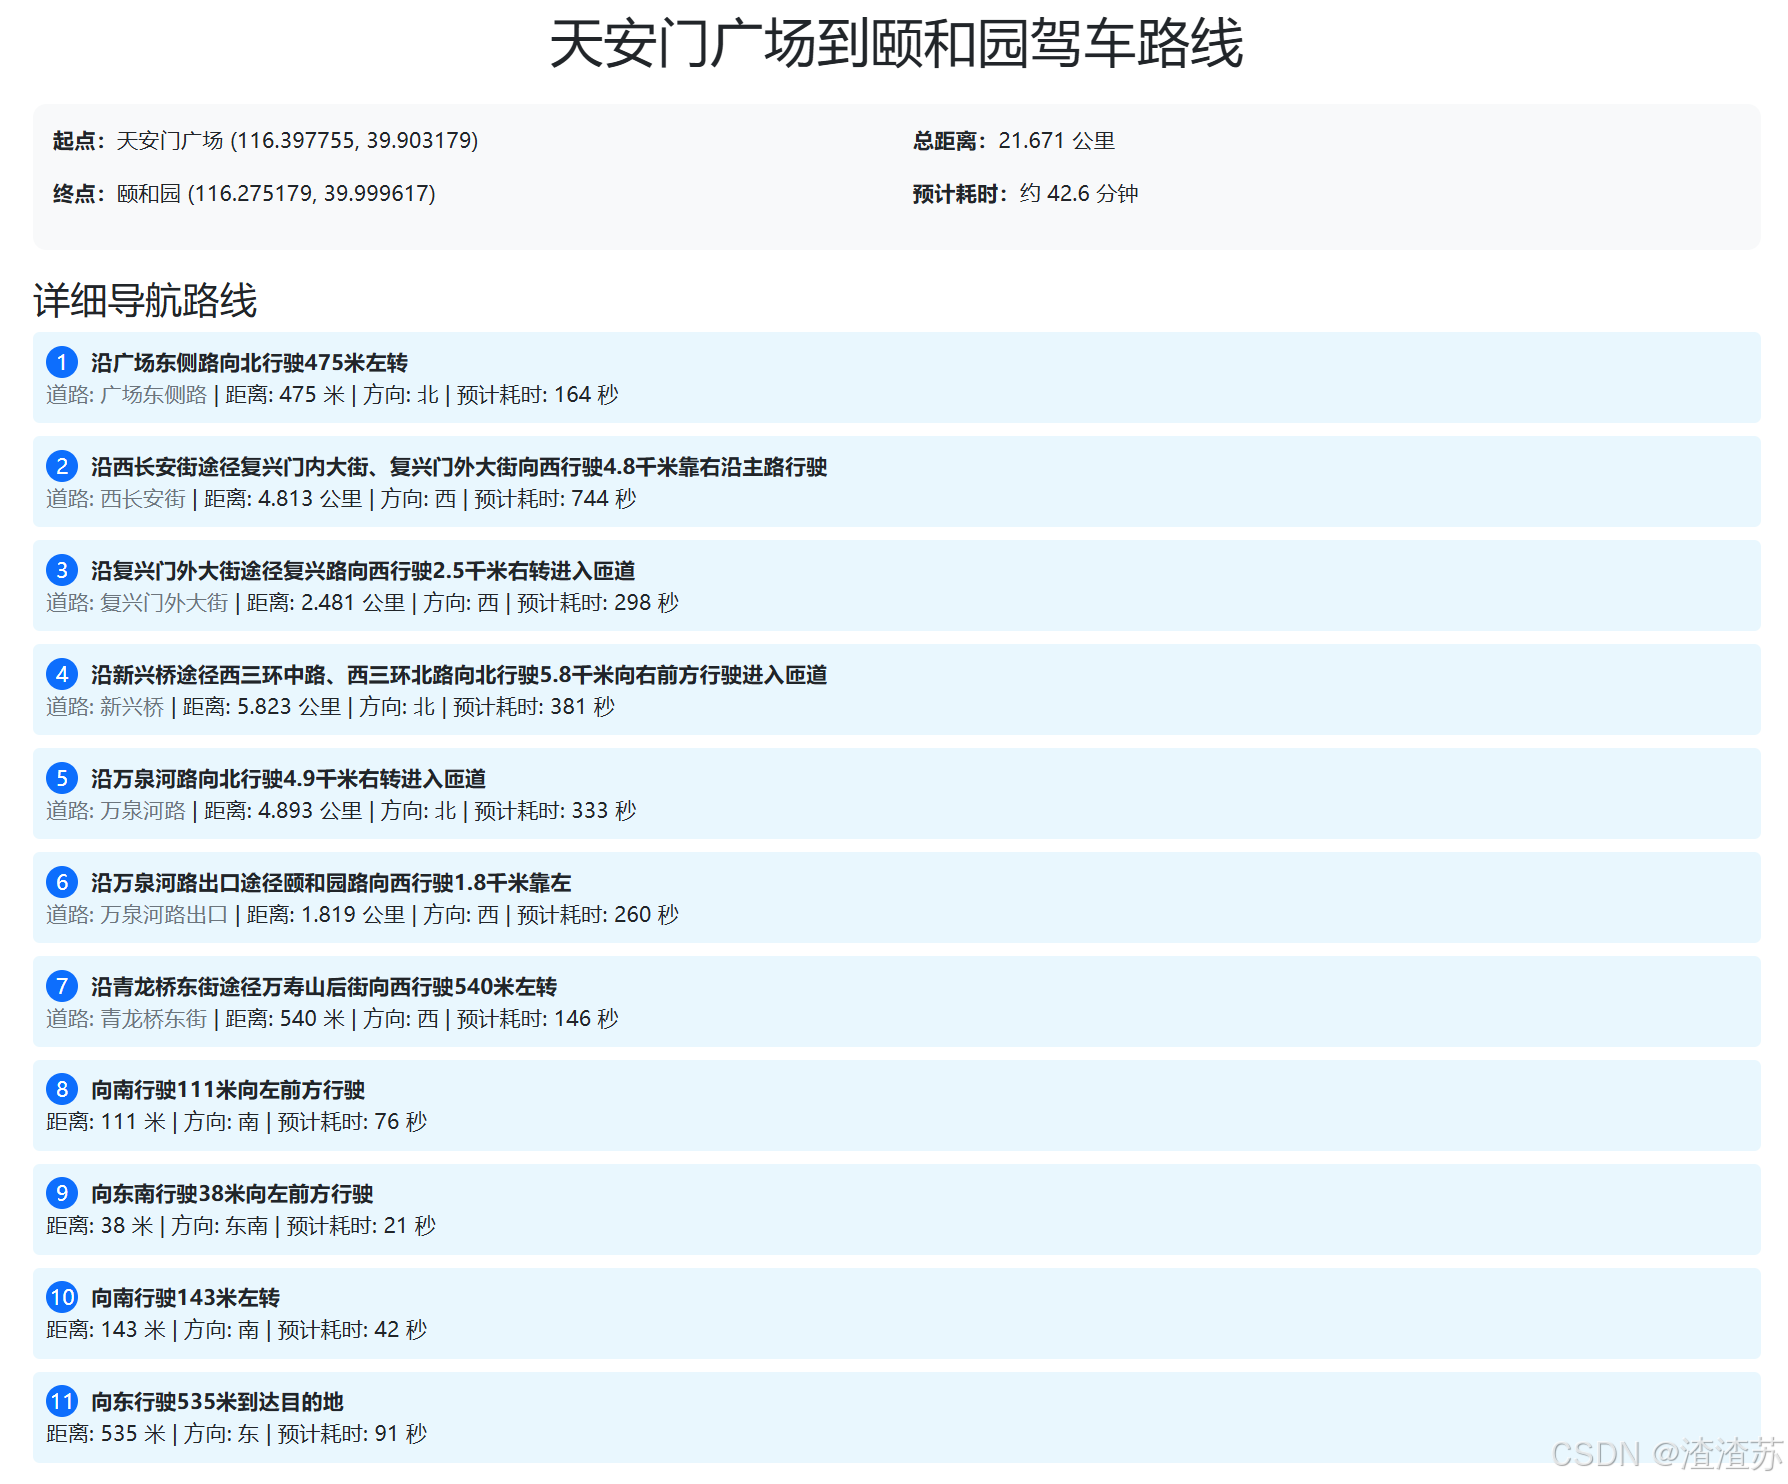
Task: Click instruction 沿复兴门外大街途径复兴路向西行驶2.5千米
Action: (x=363, y=570)
